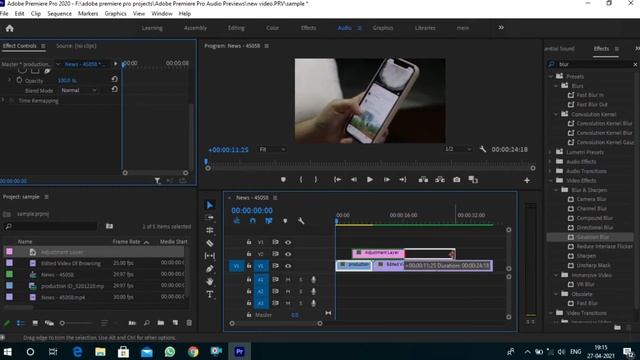Select the Camera Blur effect
640x360 pixels.
click(x=591, y=199)
